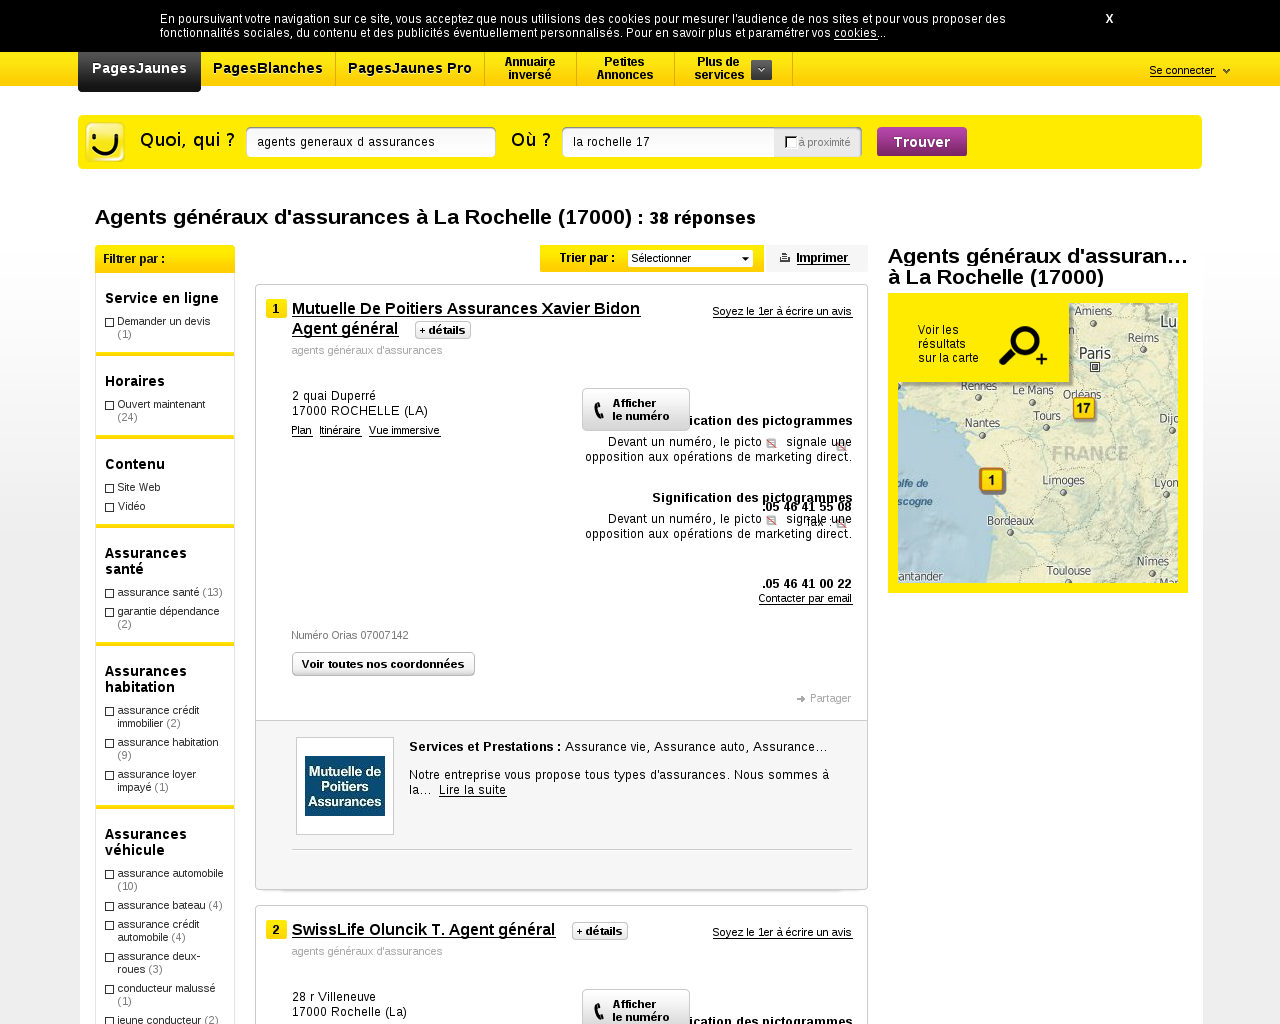1280x1024 pixels.
Task: Check Vidéo filter
Action: click(x=110, y=508)
